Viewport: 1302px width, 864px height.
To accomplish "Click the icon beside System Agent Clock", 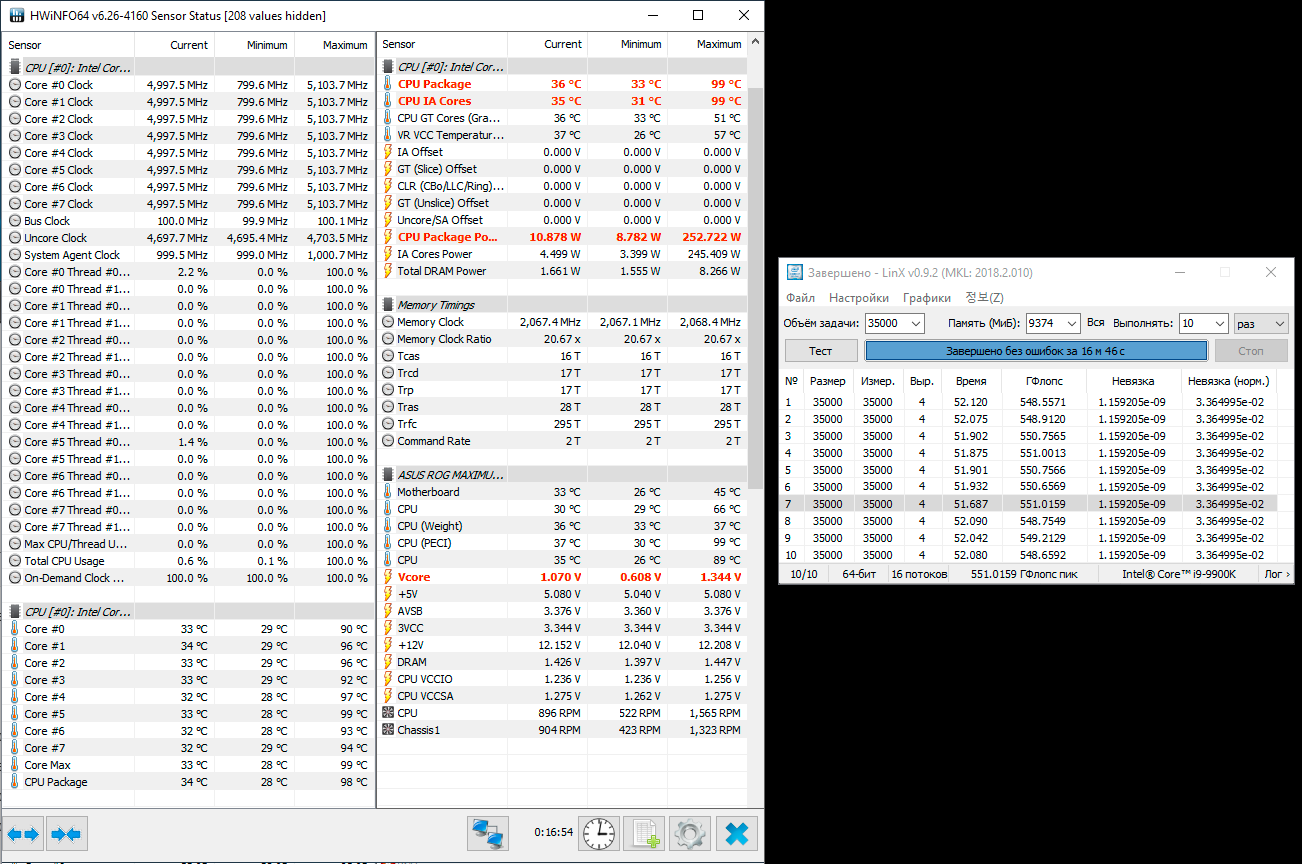I will tap(15, 255).
